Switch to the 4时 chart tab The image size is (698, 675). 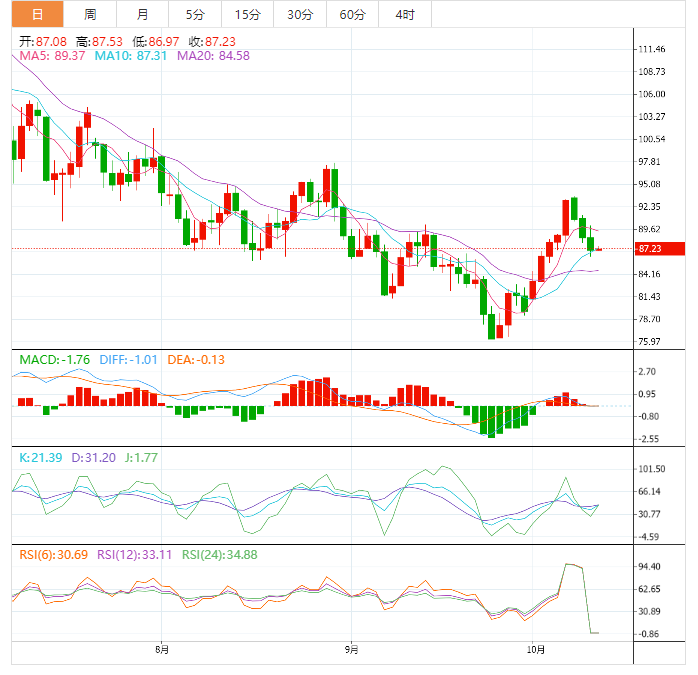pyautogui.click(x=405, y=14)
